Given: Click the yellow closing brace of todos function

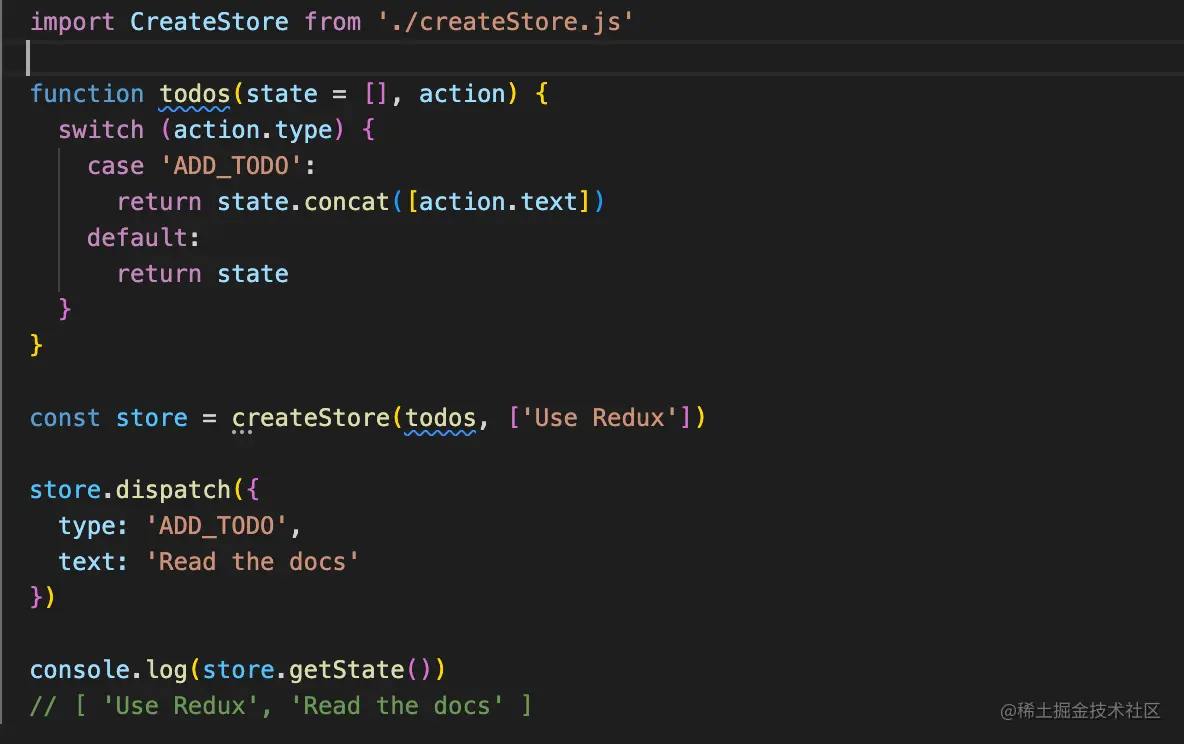Looking at the screenshot, I should (36, 345).
